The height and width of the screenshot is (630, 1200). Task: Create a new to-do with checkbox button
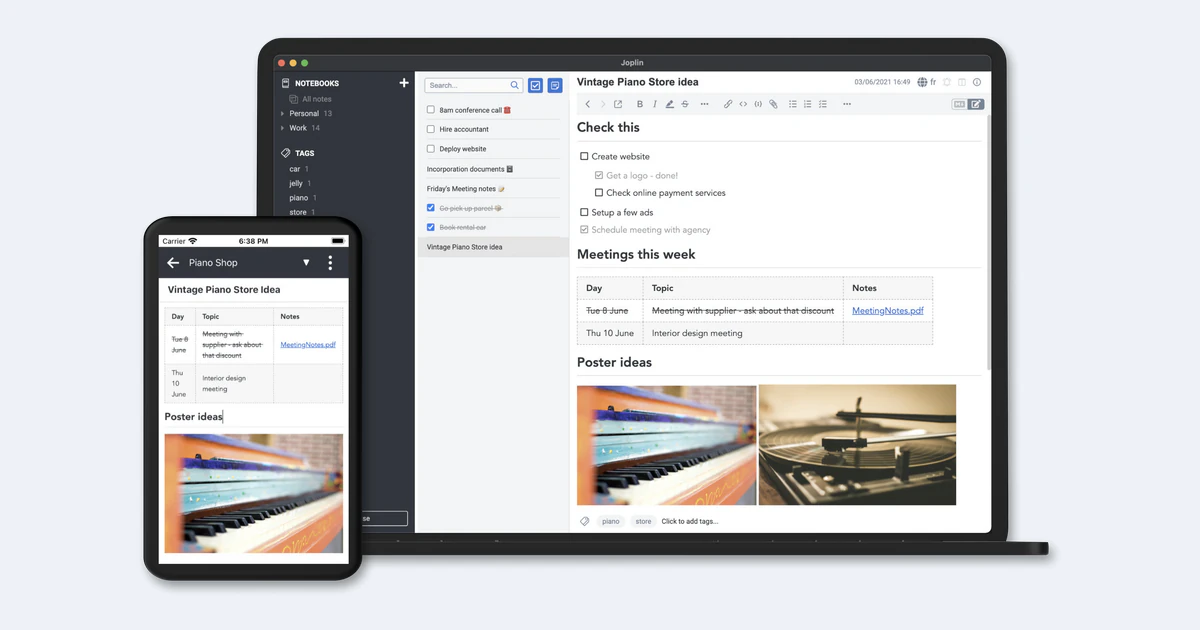(x=535, y=86)
